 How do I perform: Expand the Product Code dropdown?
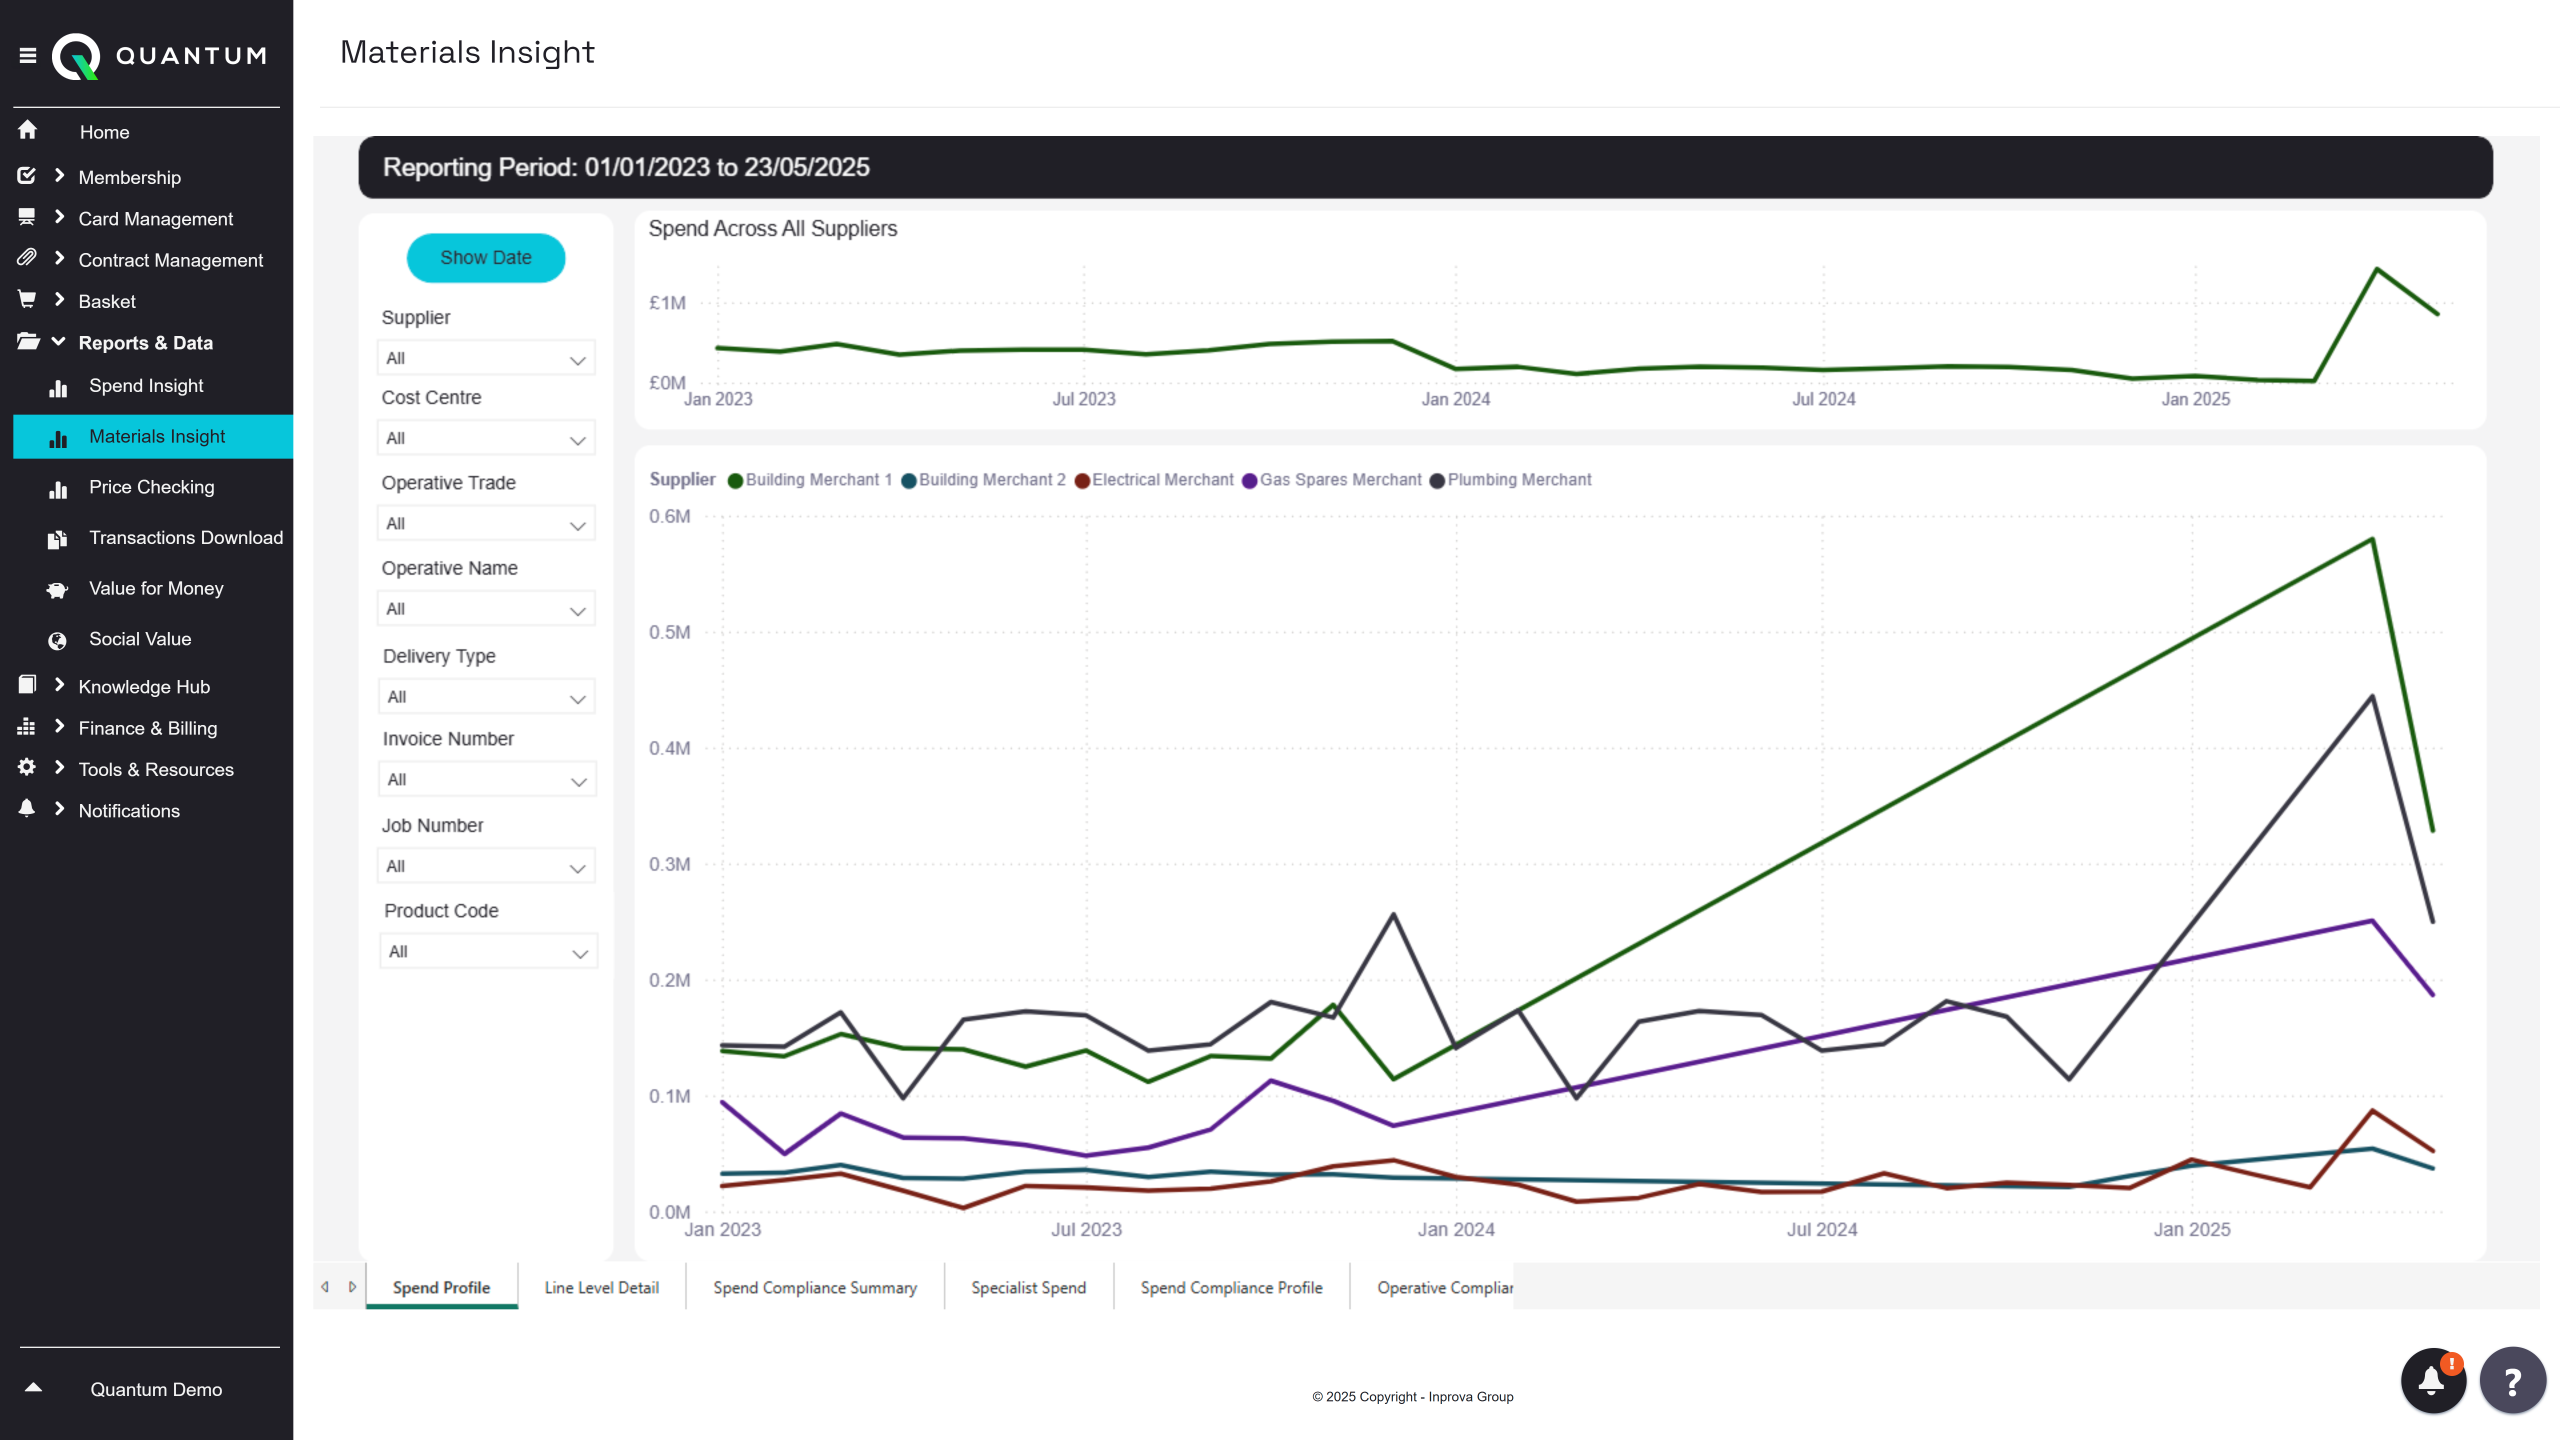(488, 952)
